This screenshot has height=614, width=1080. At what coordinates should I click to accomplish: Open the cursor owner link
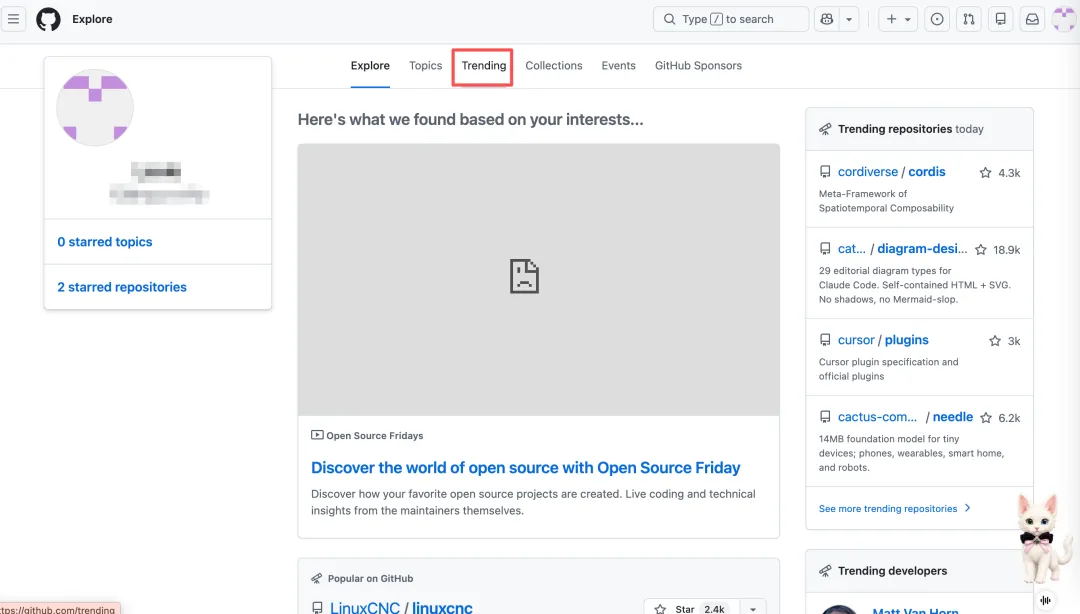(856, 340)
